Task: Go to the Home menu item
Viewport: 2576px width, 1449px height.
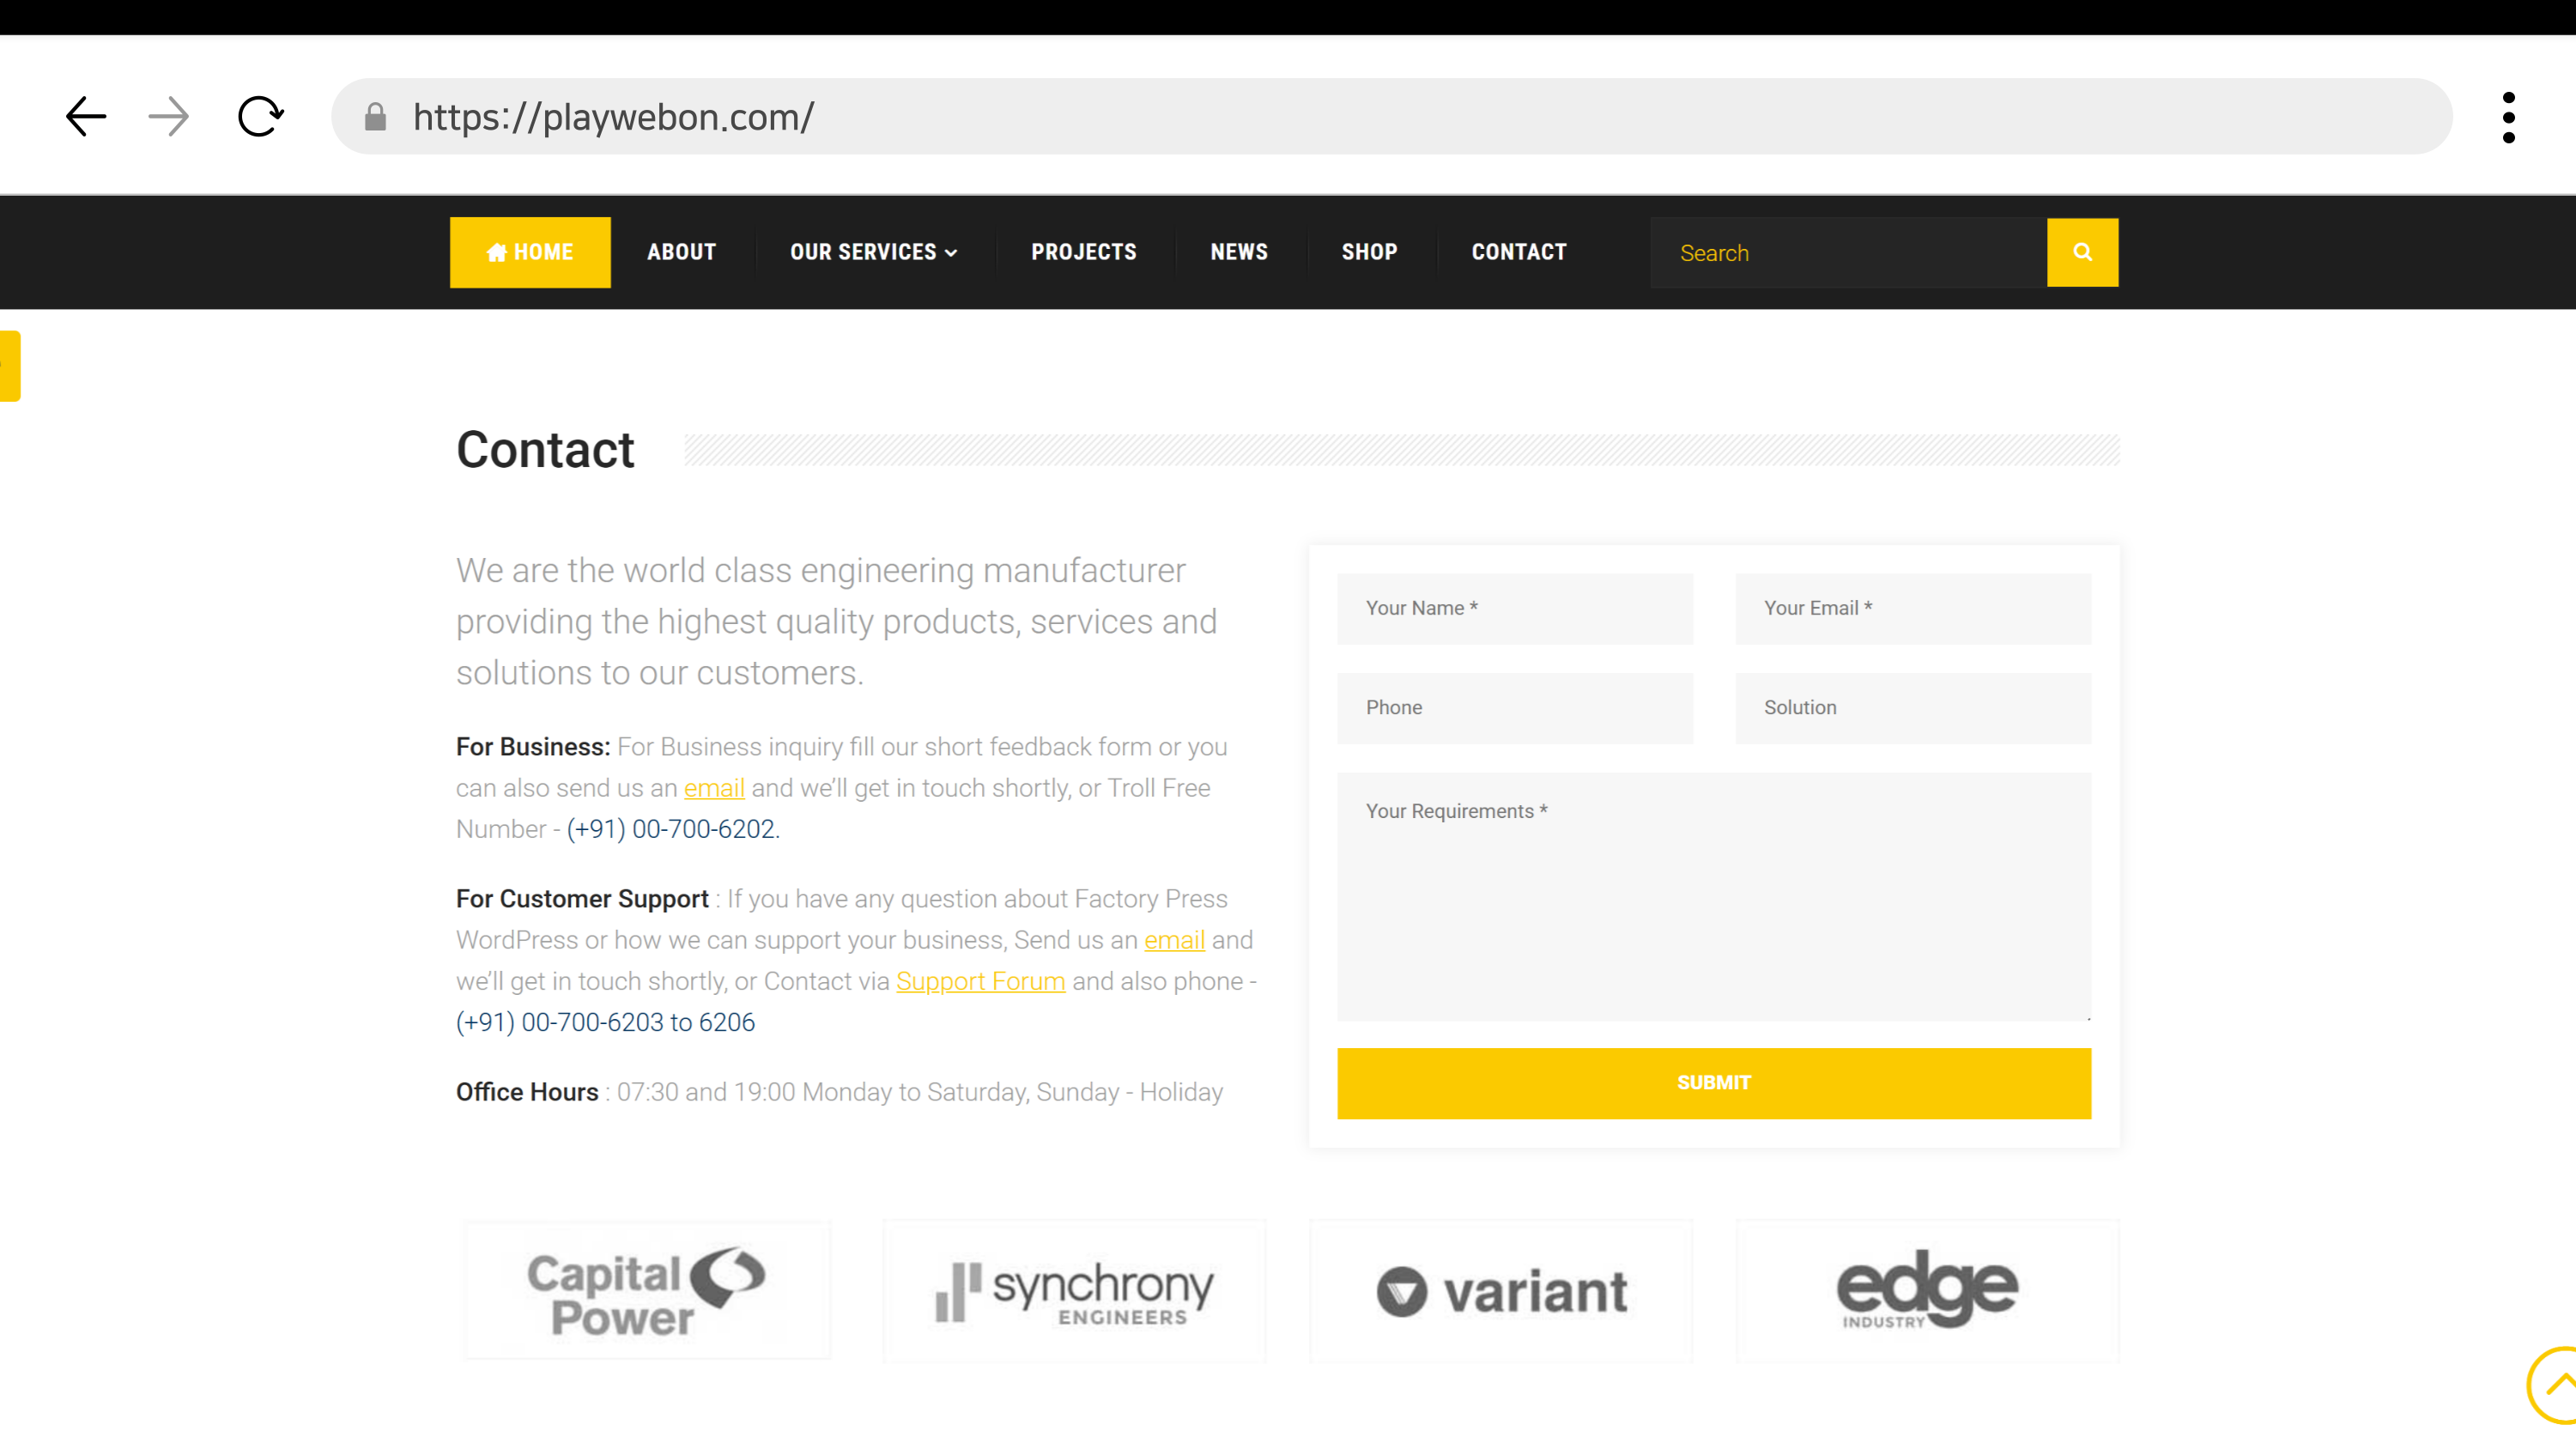Action: [x=530, y=252]
